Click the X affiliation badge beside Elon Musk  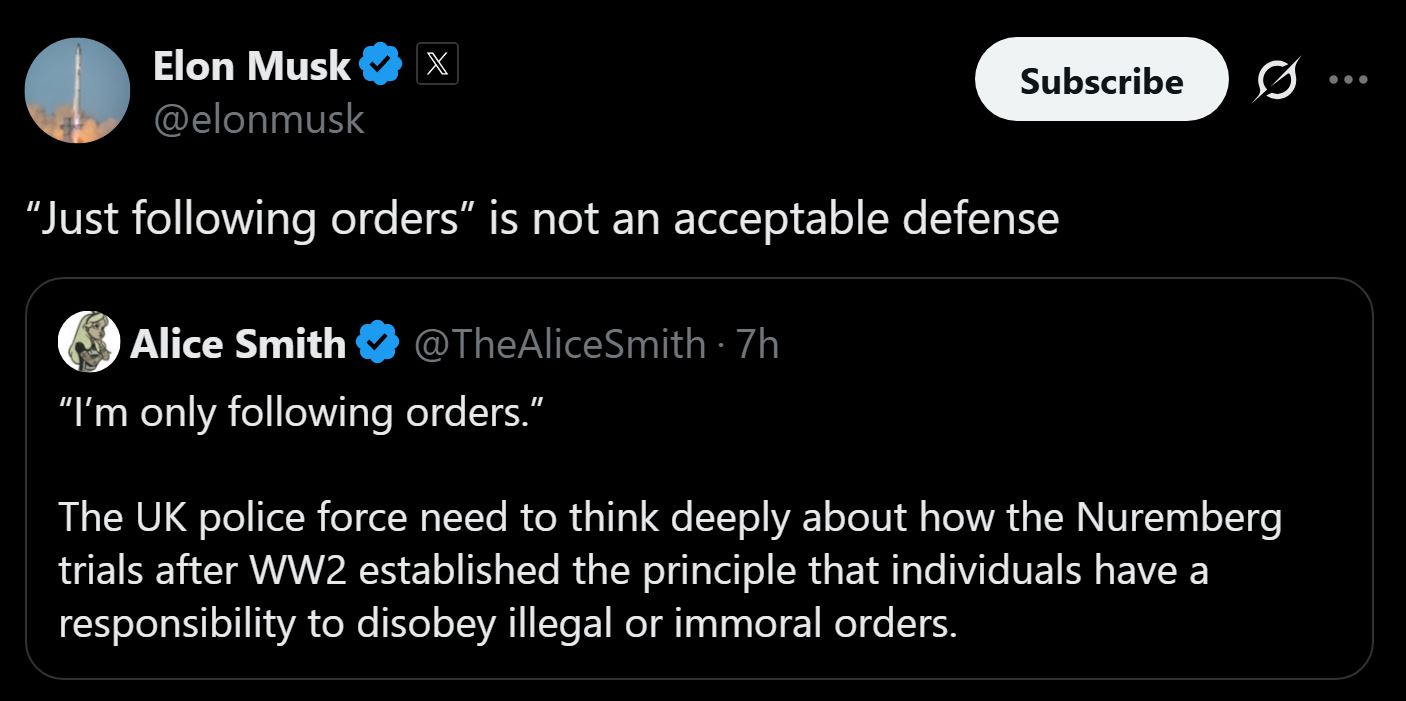[437, 66]
